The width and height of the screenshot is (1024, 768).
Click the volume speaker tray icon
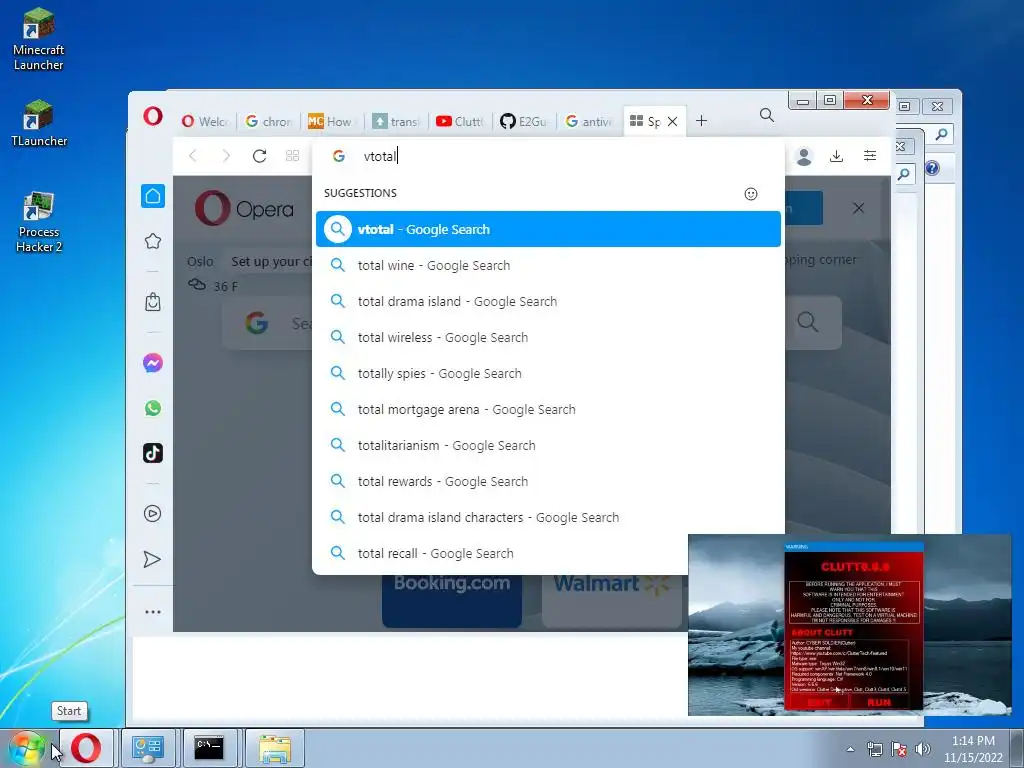(922, 749)
